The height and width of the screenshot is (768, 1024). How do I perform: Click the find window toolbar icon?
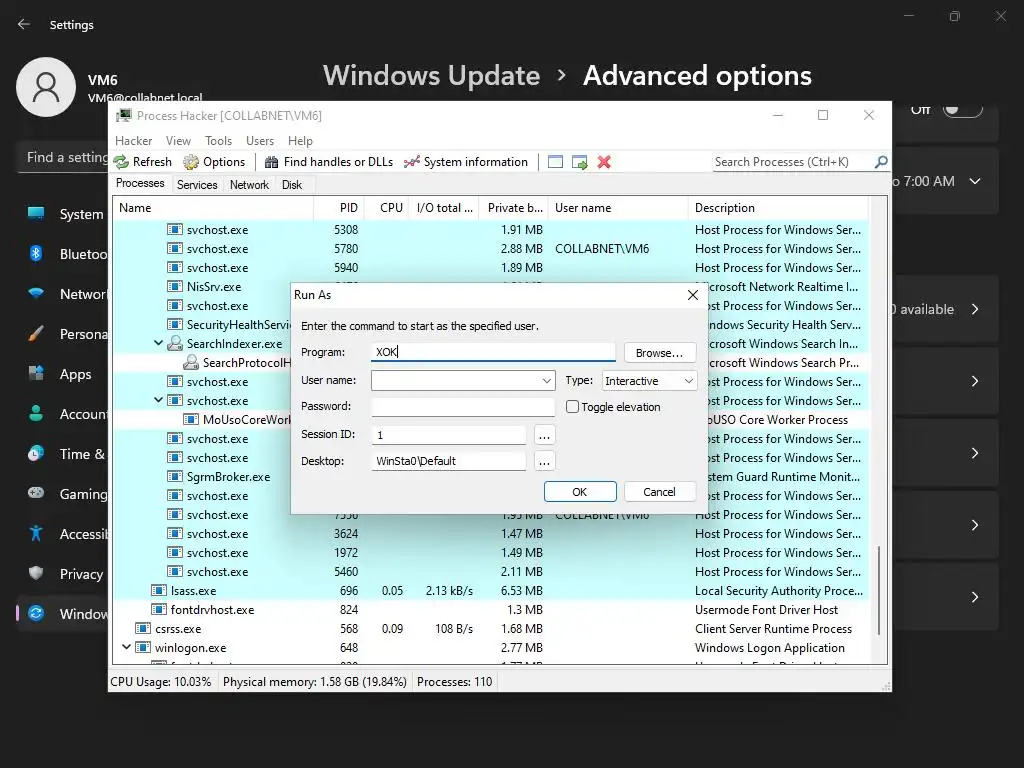click(x=555, y=162)
